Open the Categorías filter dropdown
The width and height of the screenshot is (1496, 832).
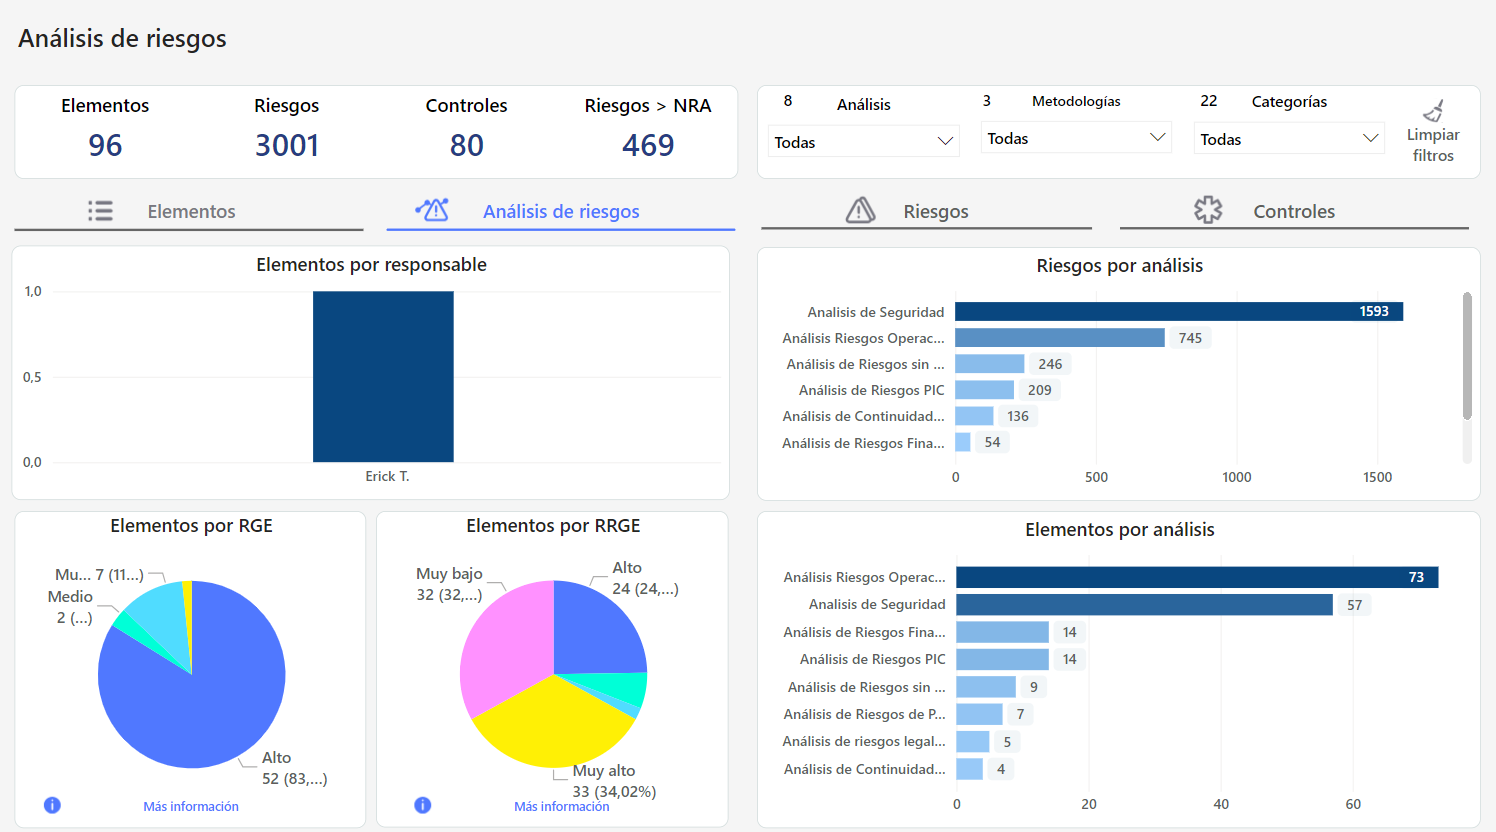coord(1288,139)
